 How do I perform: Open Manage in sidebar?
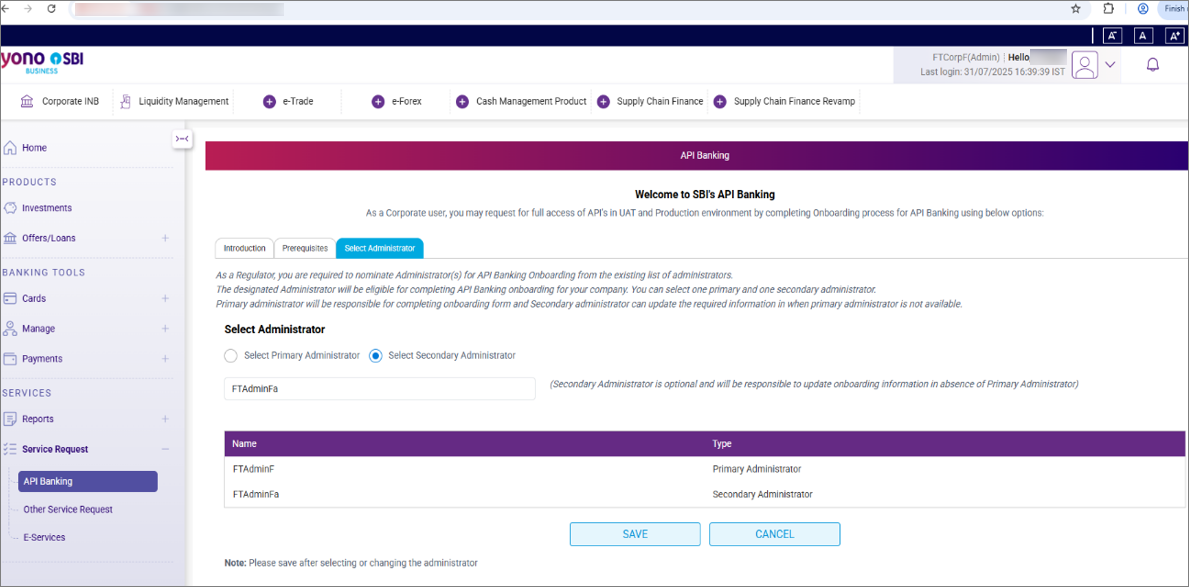tap(39, 329)
